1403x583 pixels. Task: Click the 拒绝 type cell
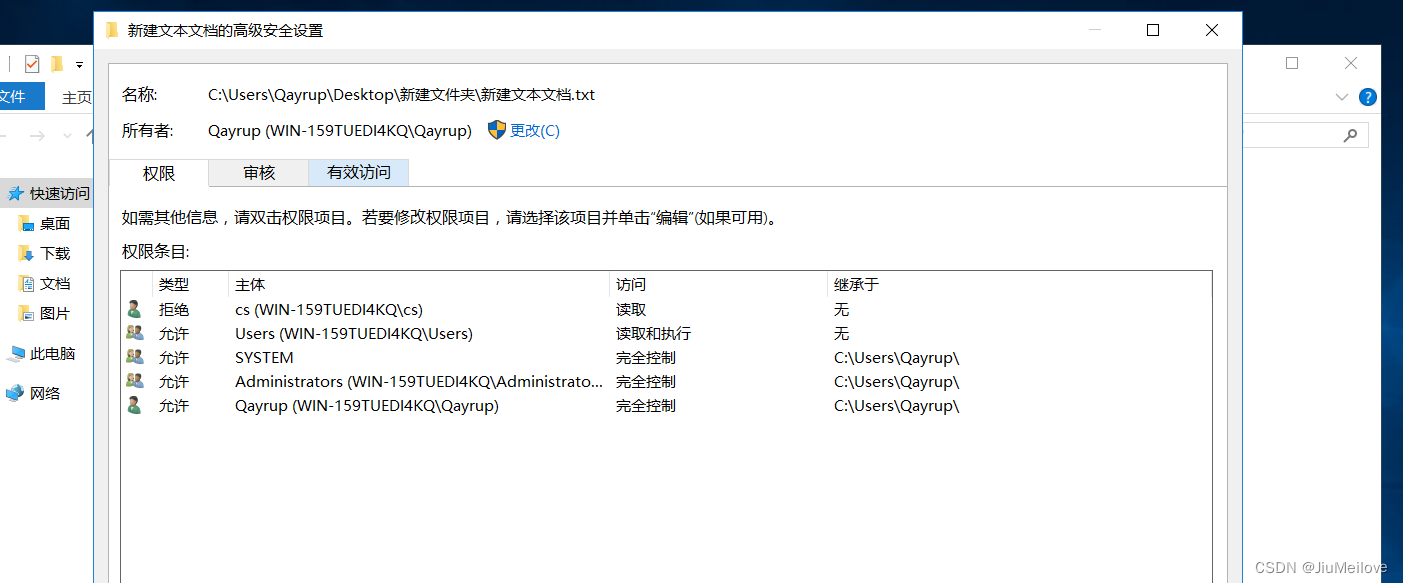click(x=174, y=310)
